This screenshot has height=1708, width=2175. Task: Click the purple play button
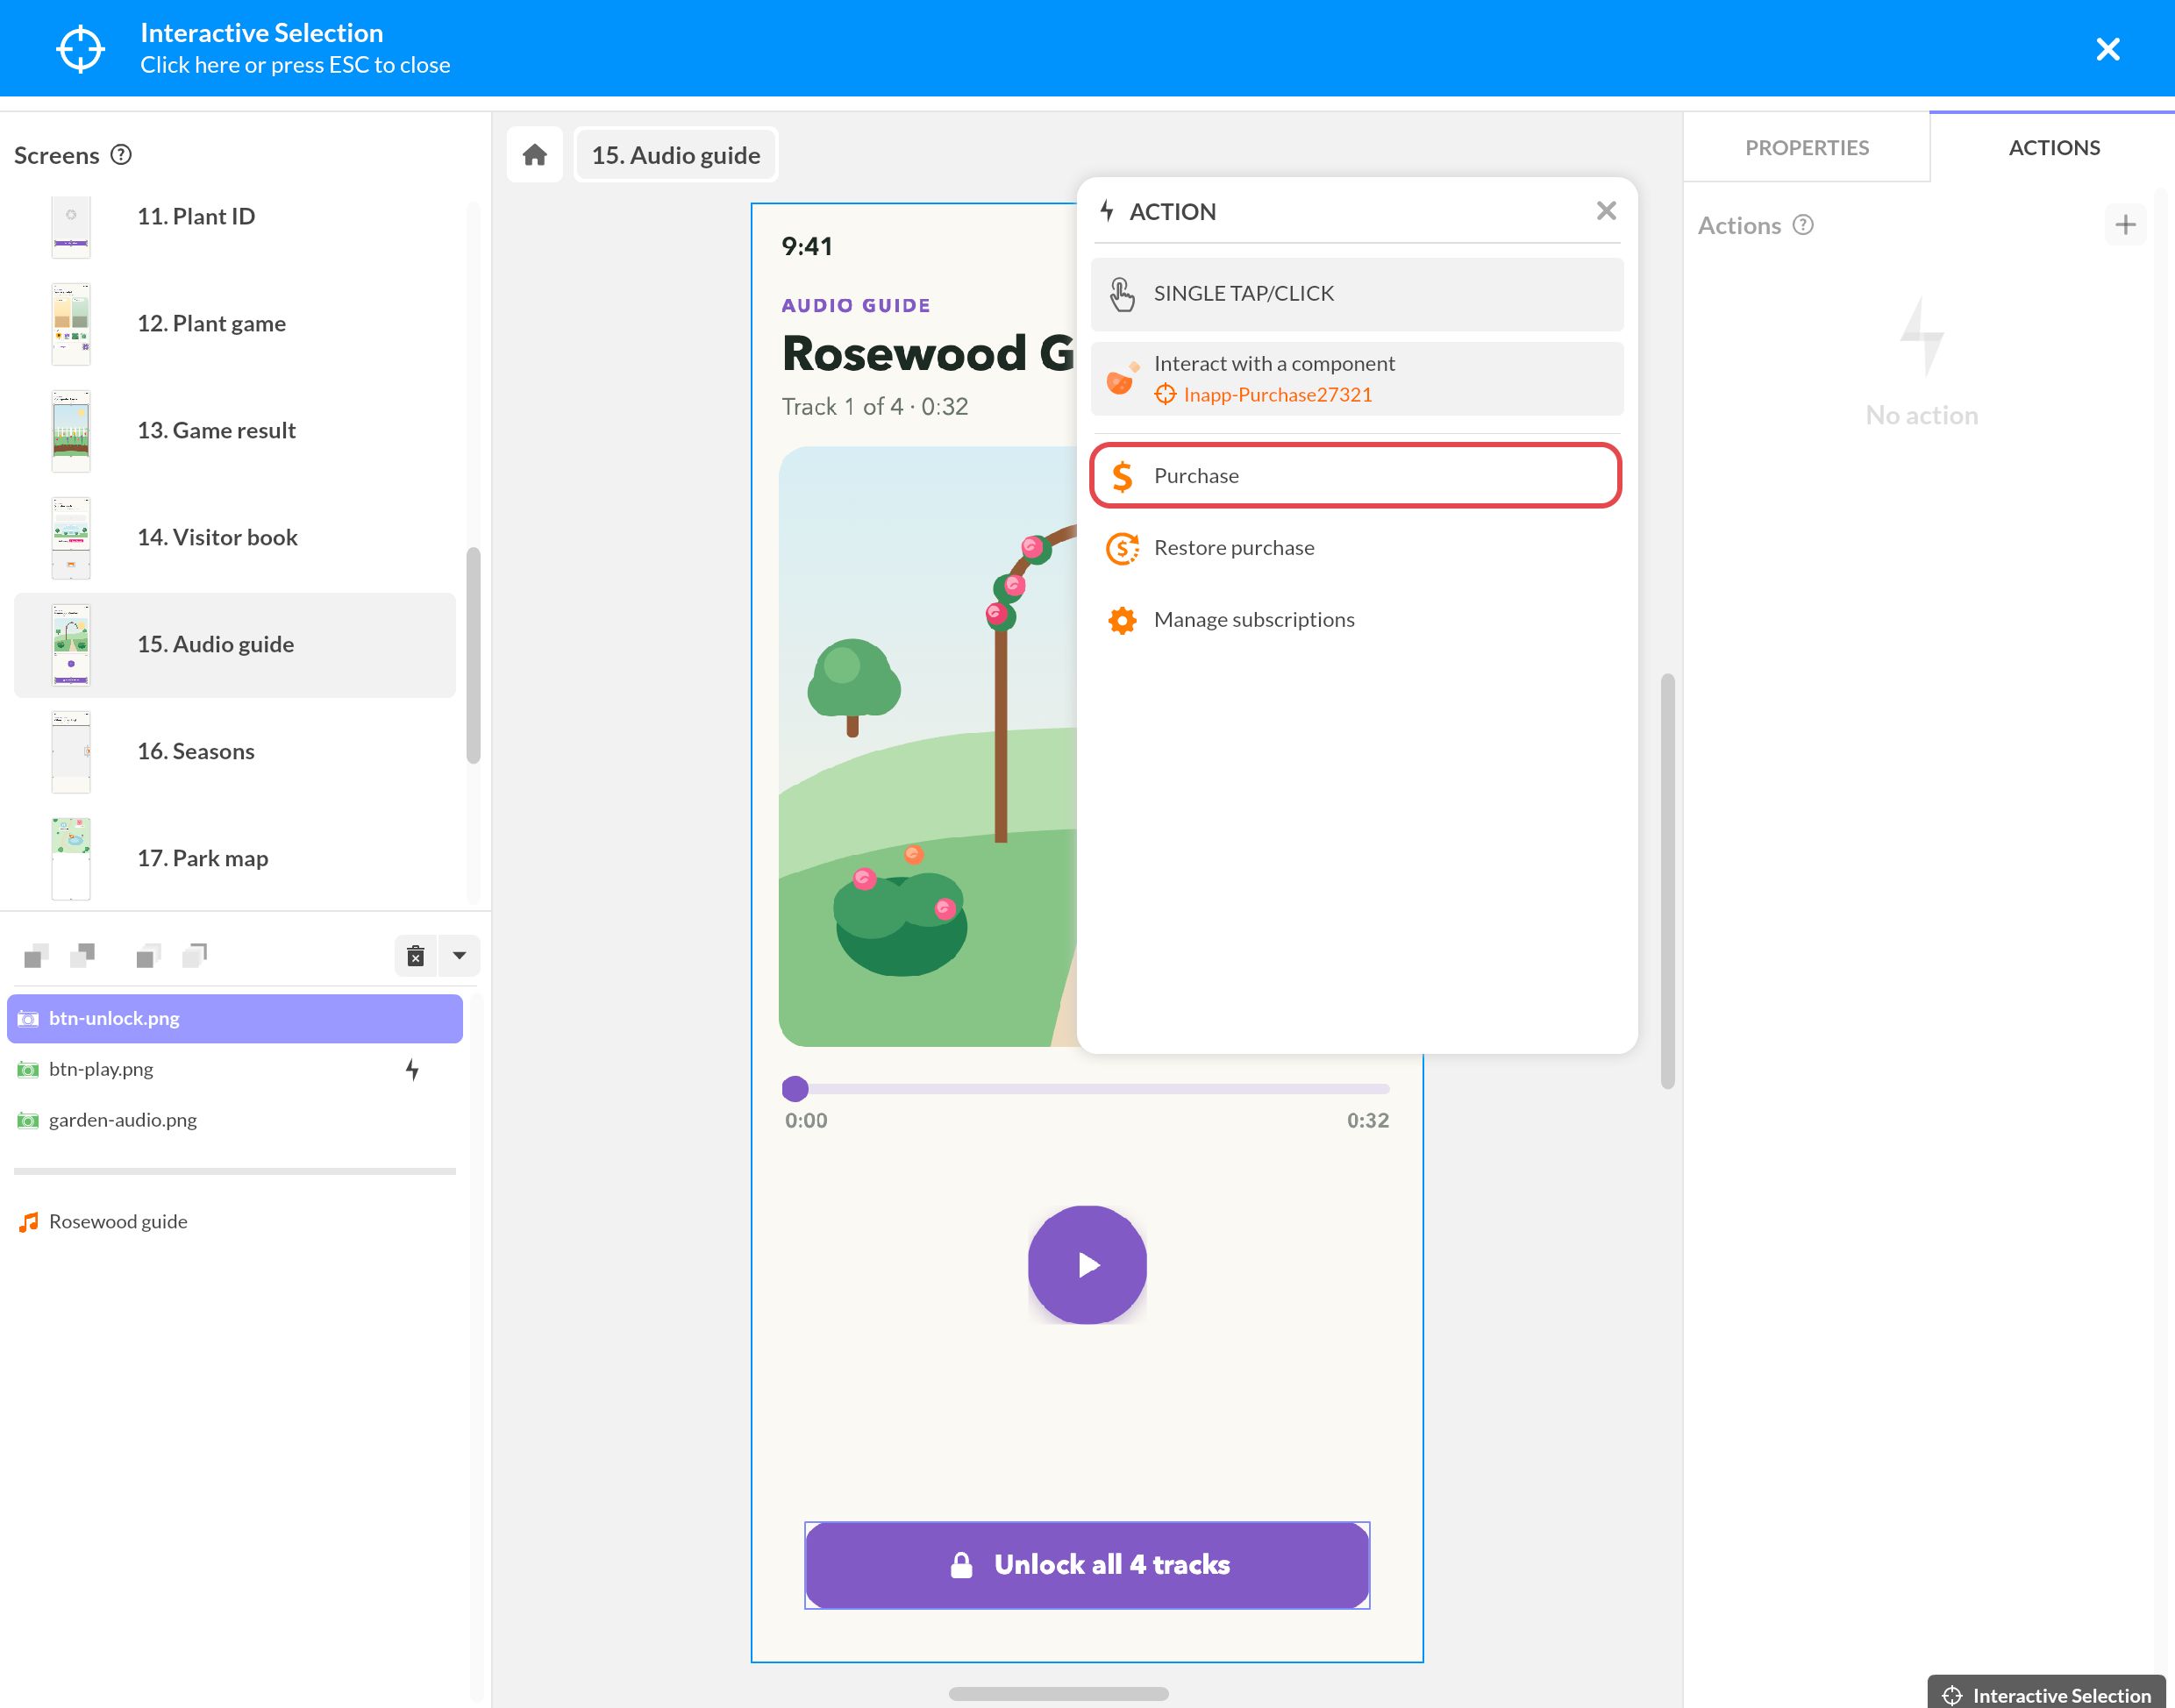click(x=1087, y=1265)
